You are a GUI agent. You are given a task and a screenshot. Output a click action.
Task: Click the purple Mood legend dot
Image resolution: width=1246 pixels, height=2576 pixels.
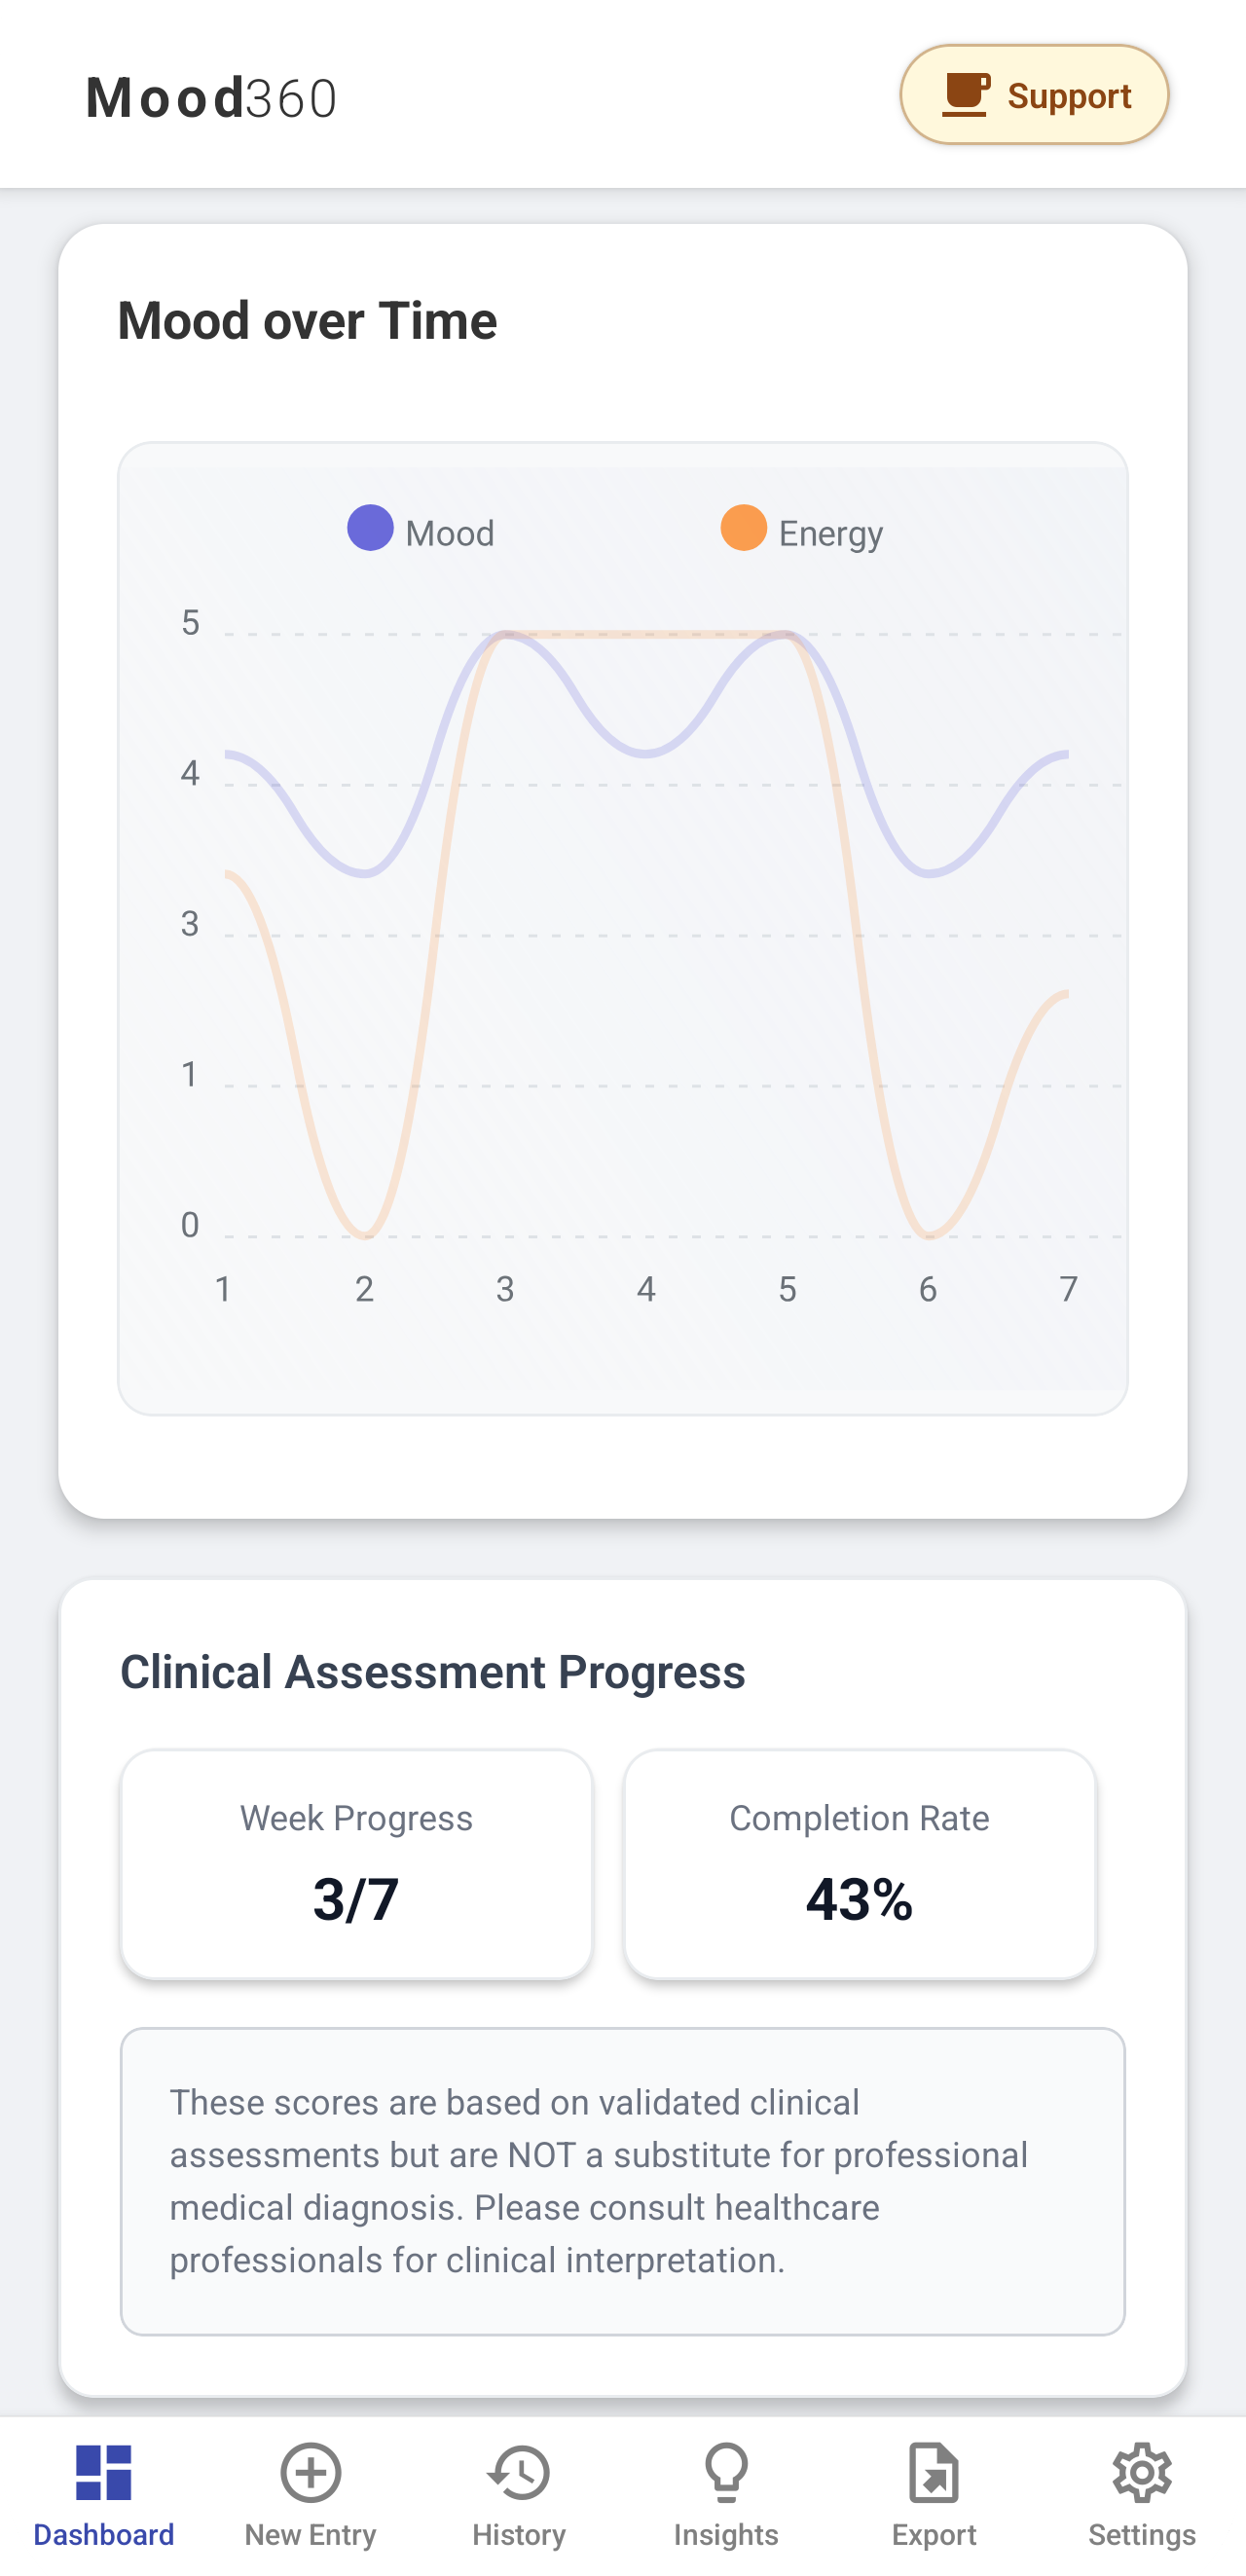pyautogui.click(x=370, y=530)
